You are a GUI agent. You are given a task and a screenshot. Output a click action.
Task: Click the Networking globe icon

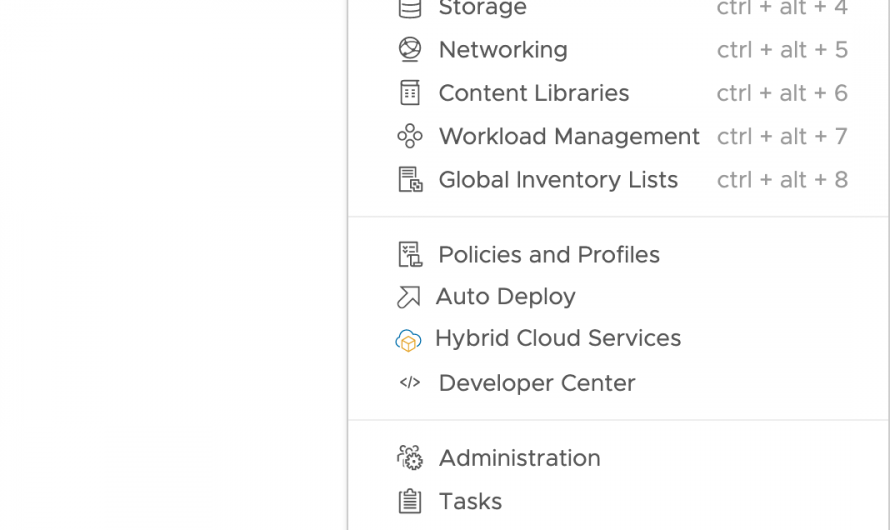[x=410, y=49]
